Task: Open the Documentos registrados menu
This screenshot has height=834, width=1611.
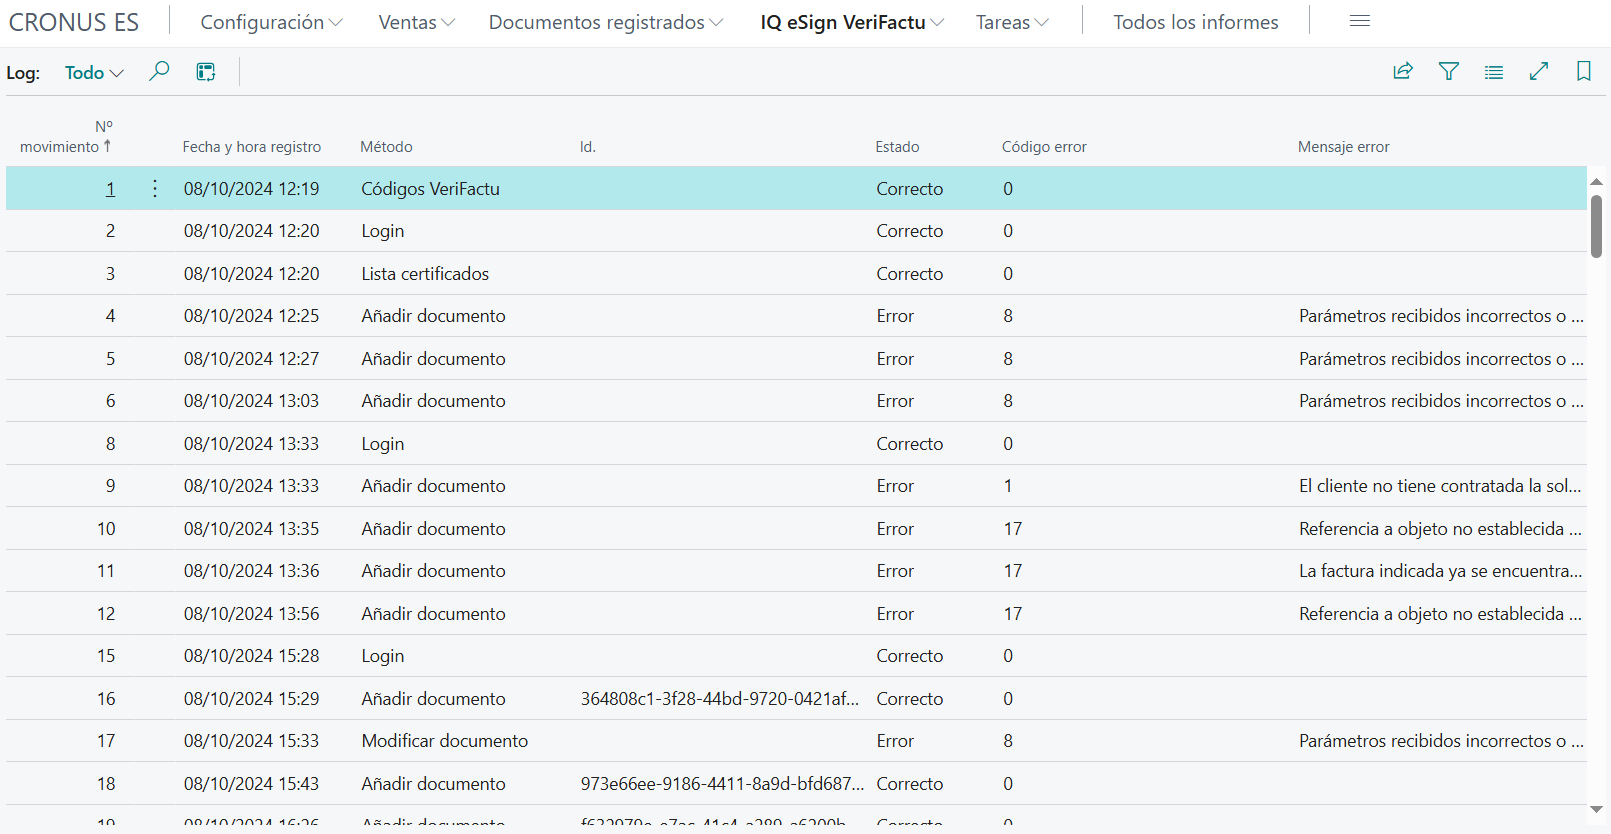Action: point(605,22)
